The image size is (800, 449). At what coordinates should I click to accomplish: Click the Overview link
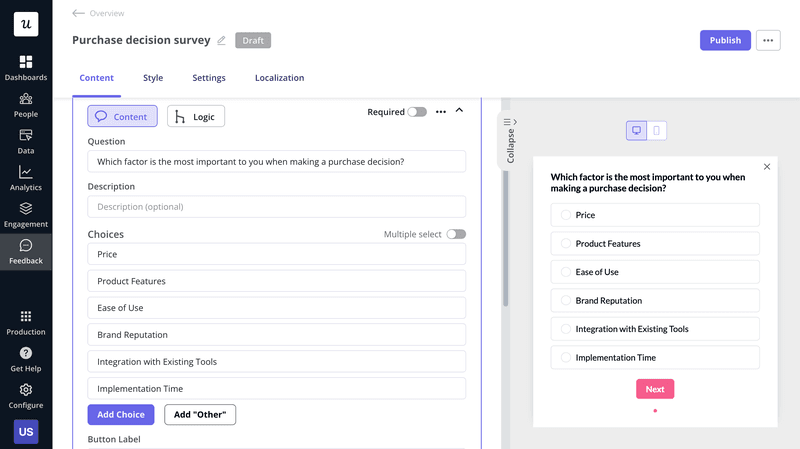point(107,13)
